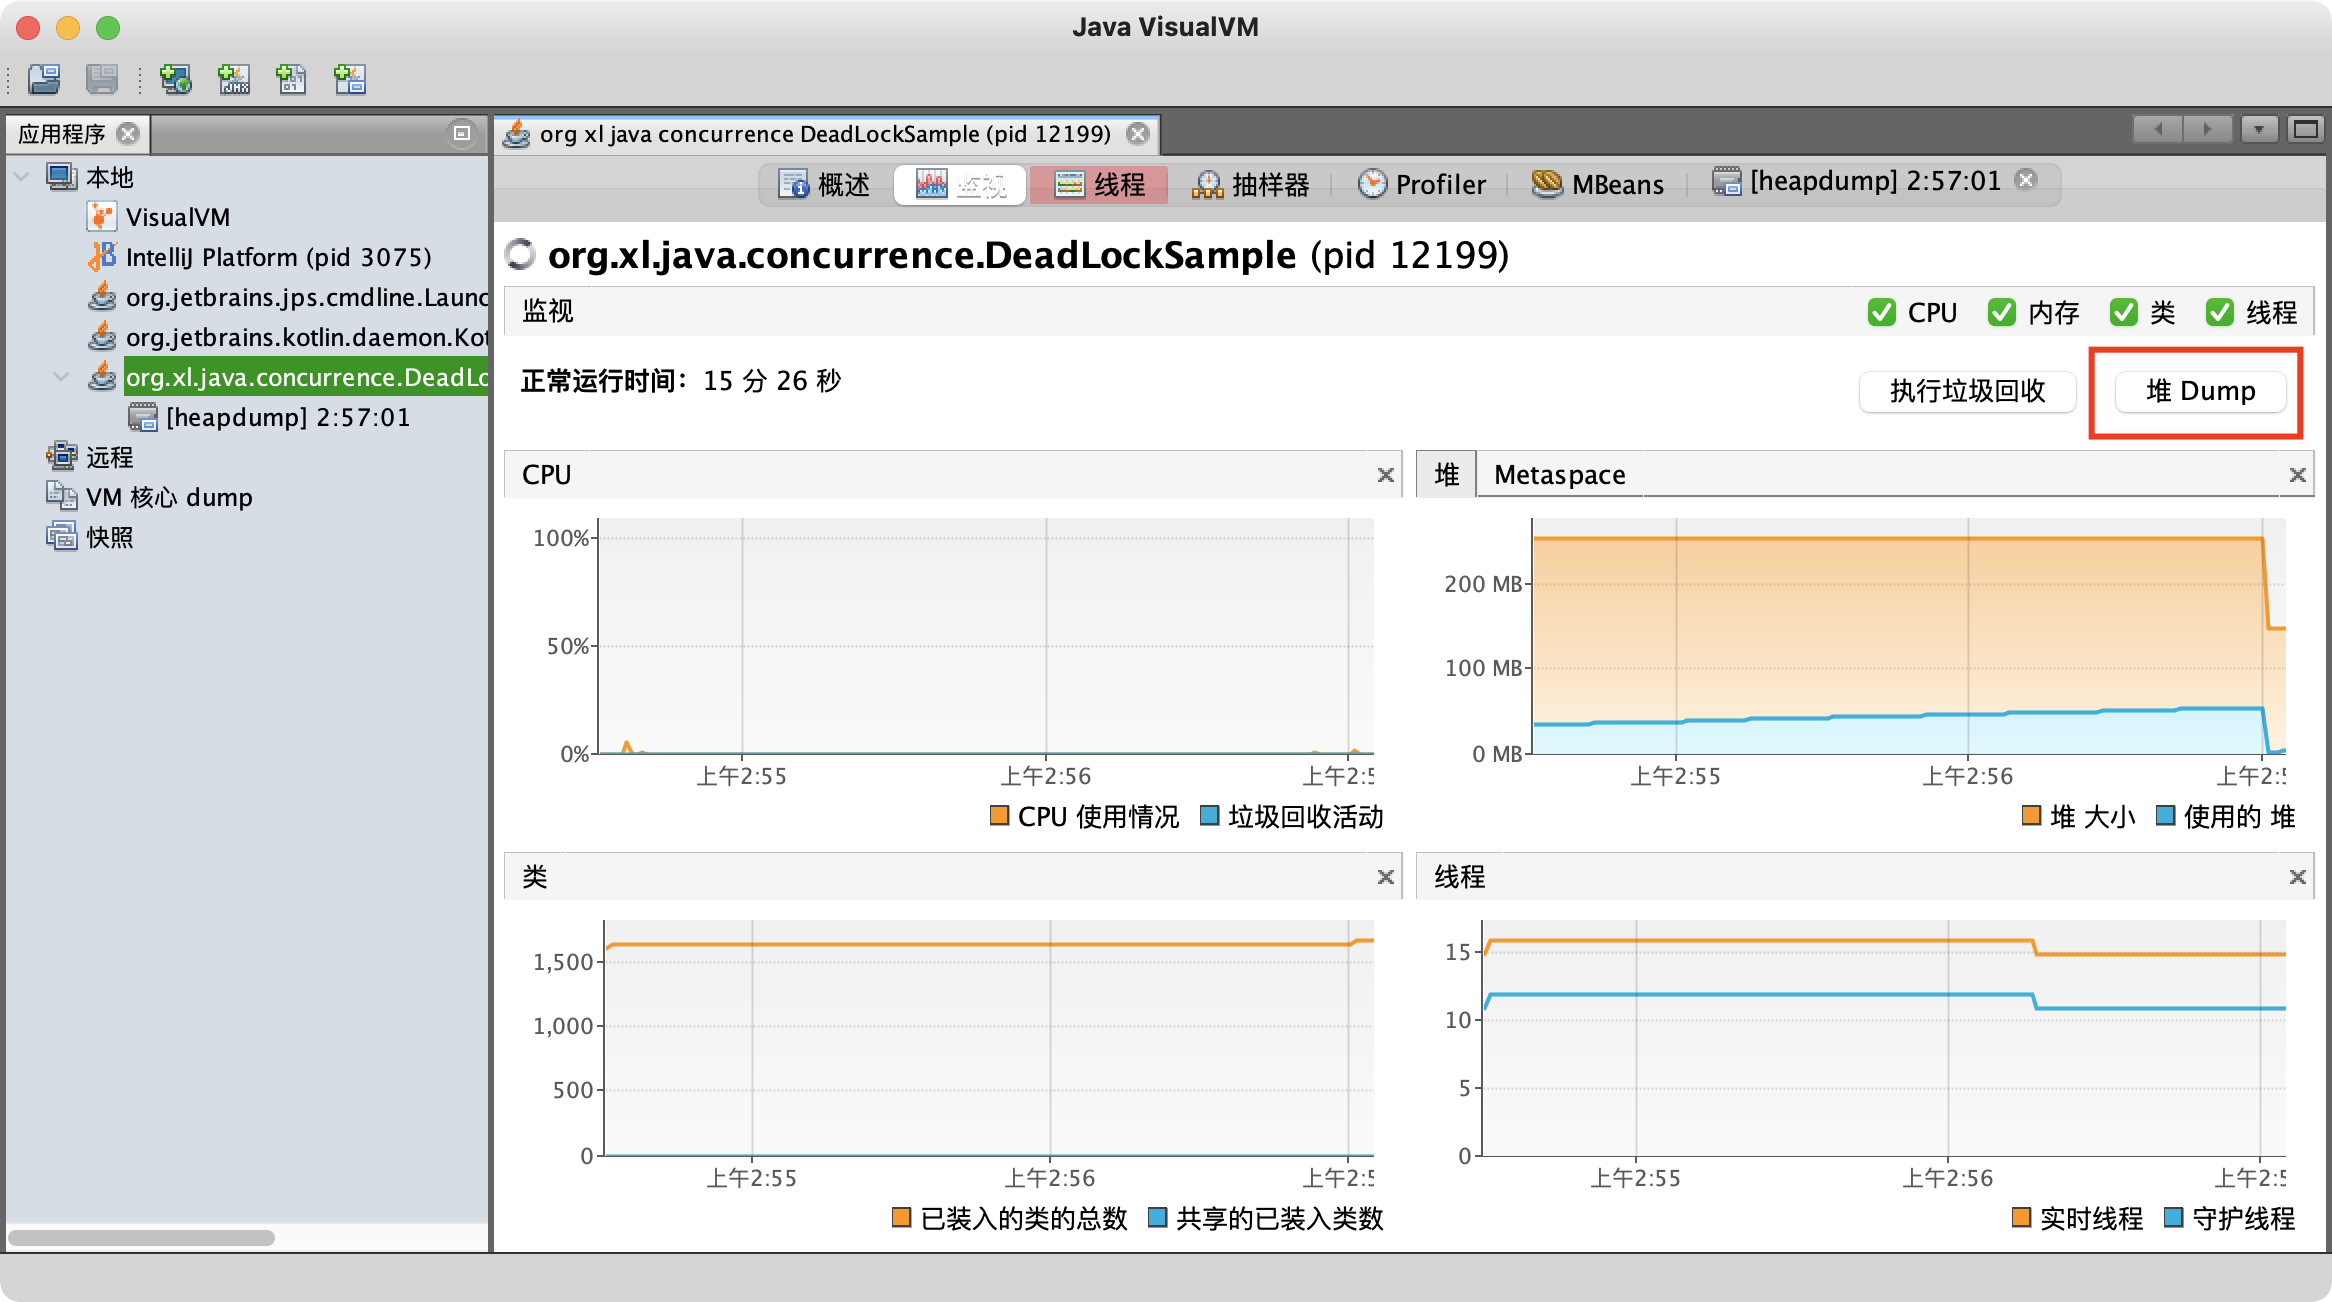Image resolution: width=2332 pixels, height=1302 pixels.
Task: Minimize the 应用程序 side panel
Action: pos(462,133)
